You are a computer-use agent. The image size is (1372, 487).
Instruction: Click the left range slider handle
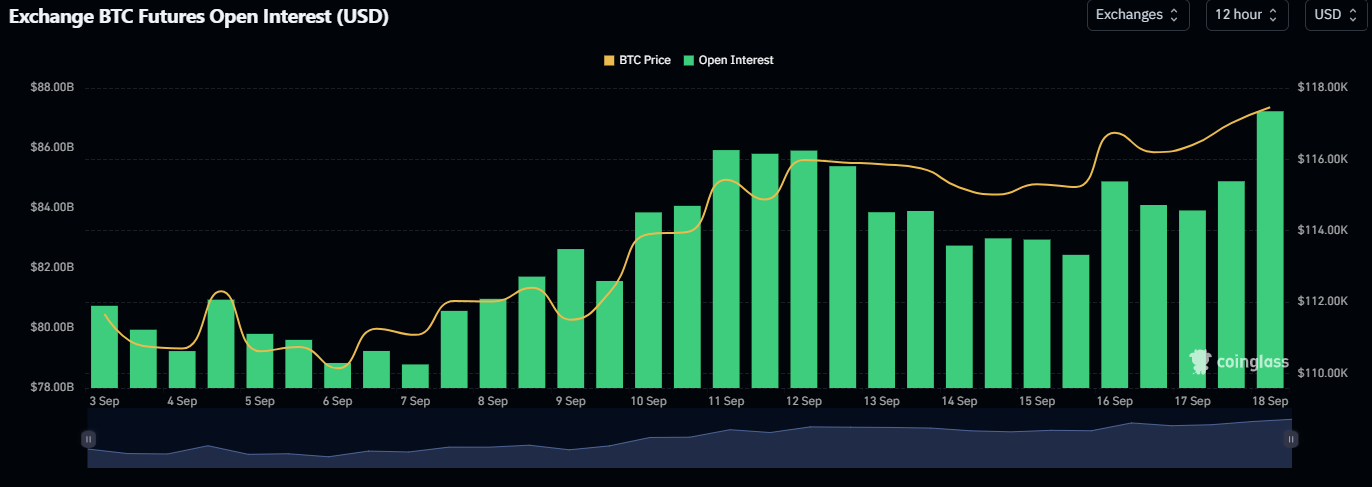[89, 438]
